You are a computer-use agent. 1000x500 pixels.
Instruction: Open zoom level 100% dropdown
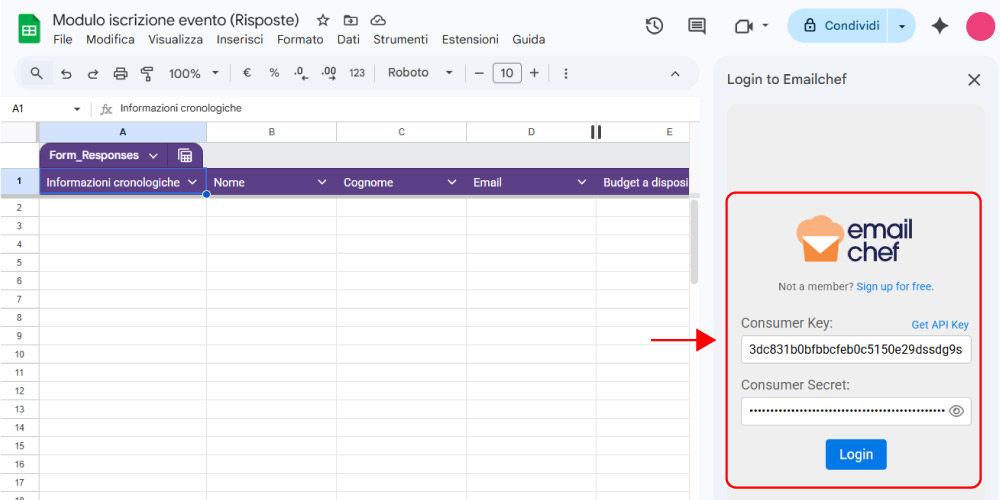[x=193, y=73]
